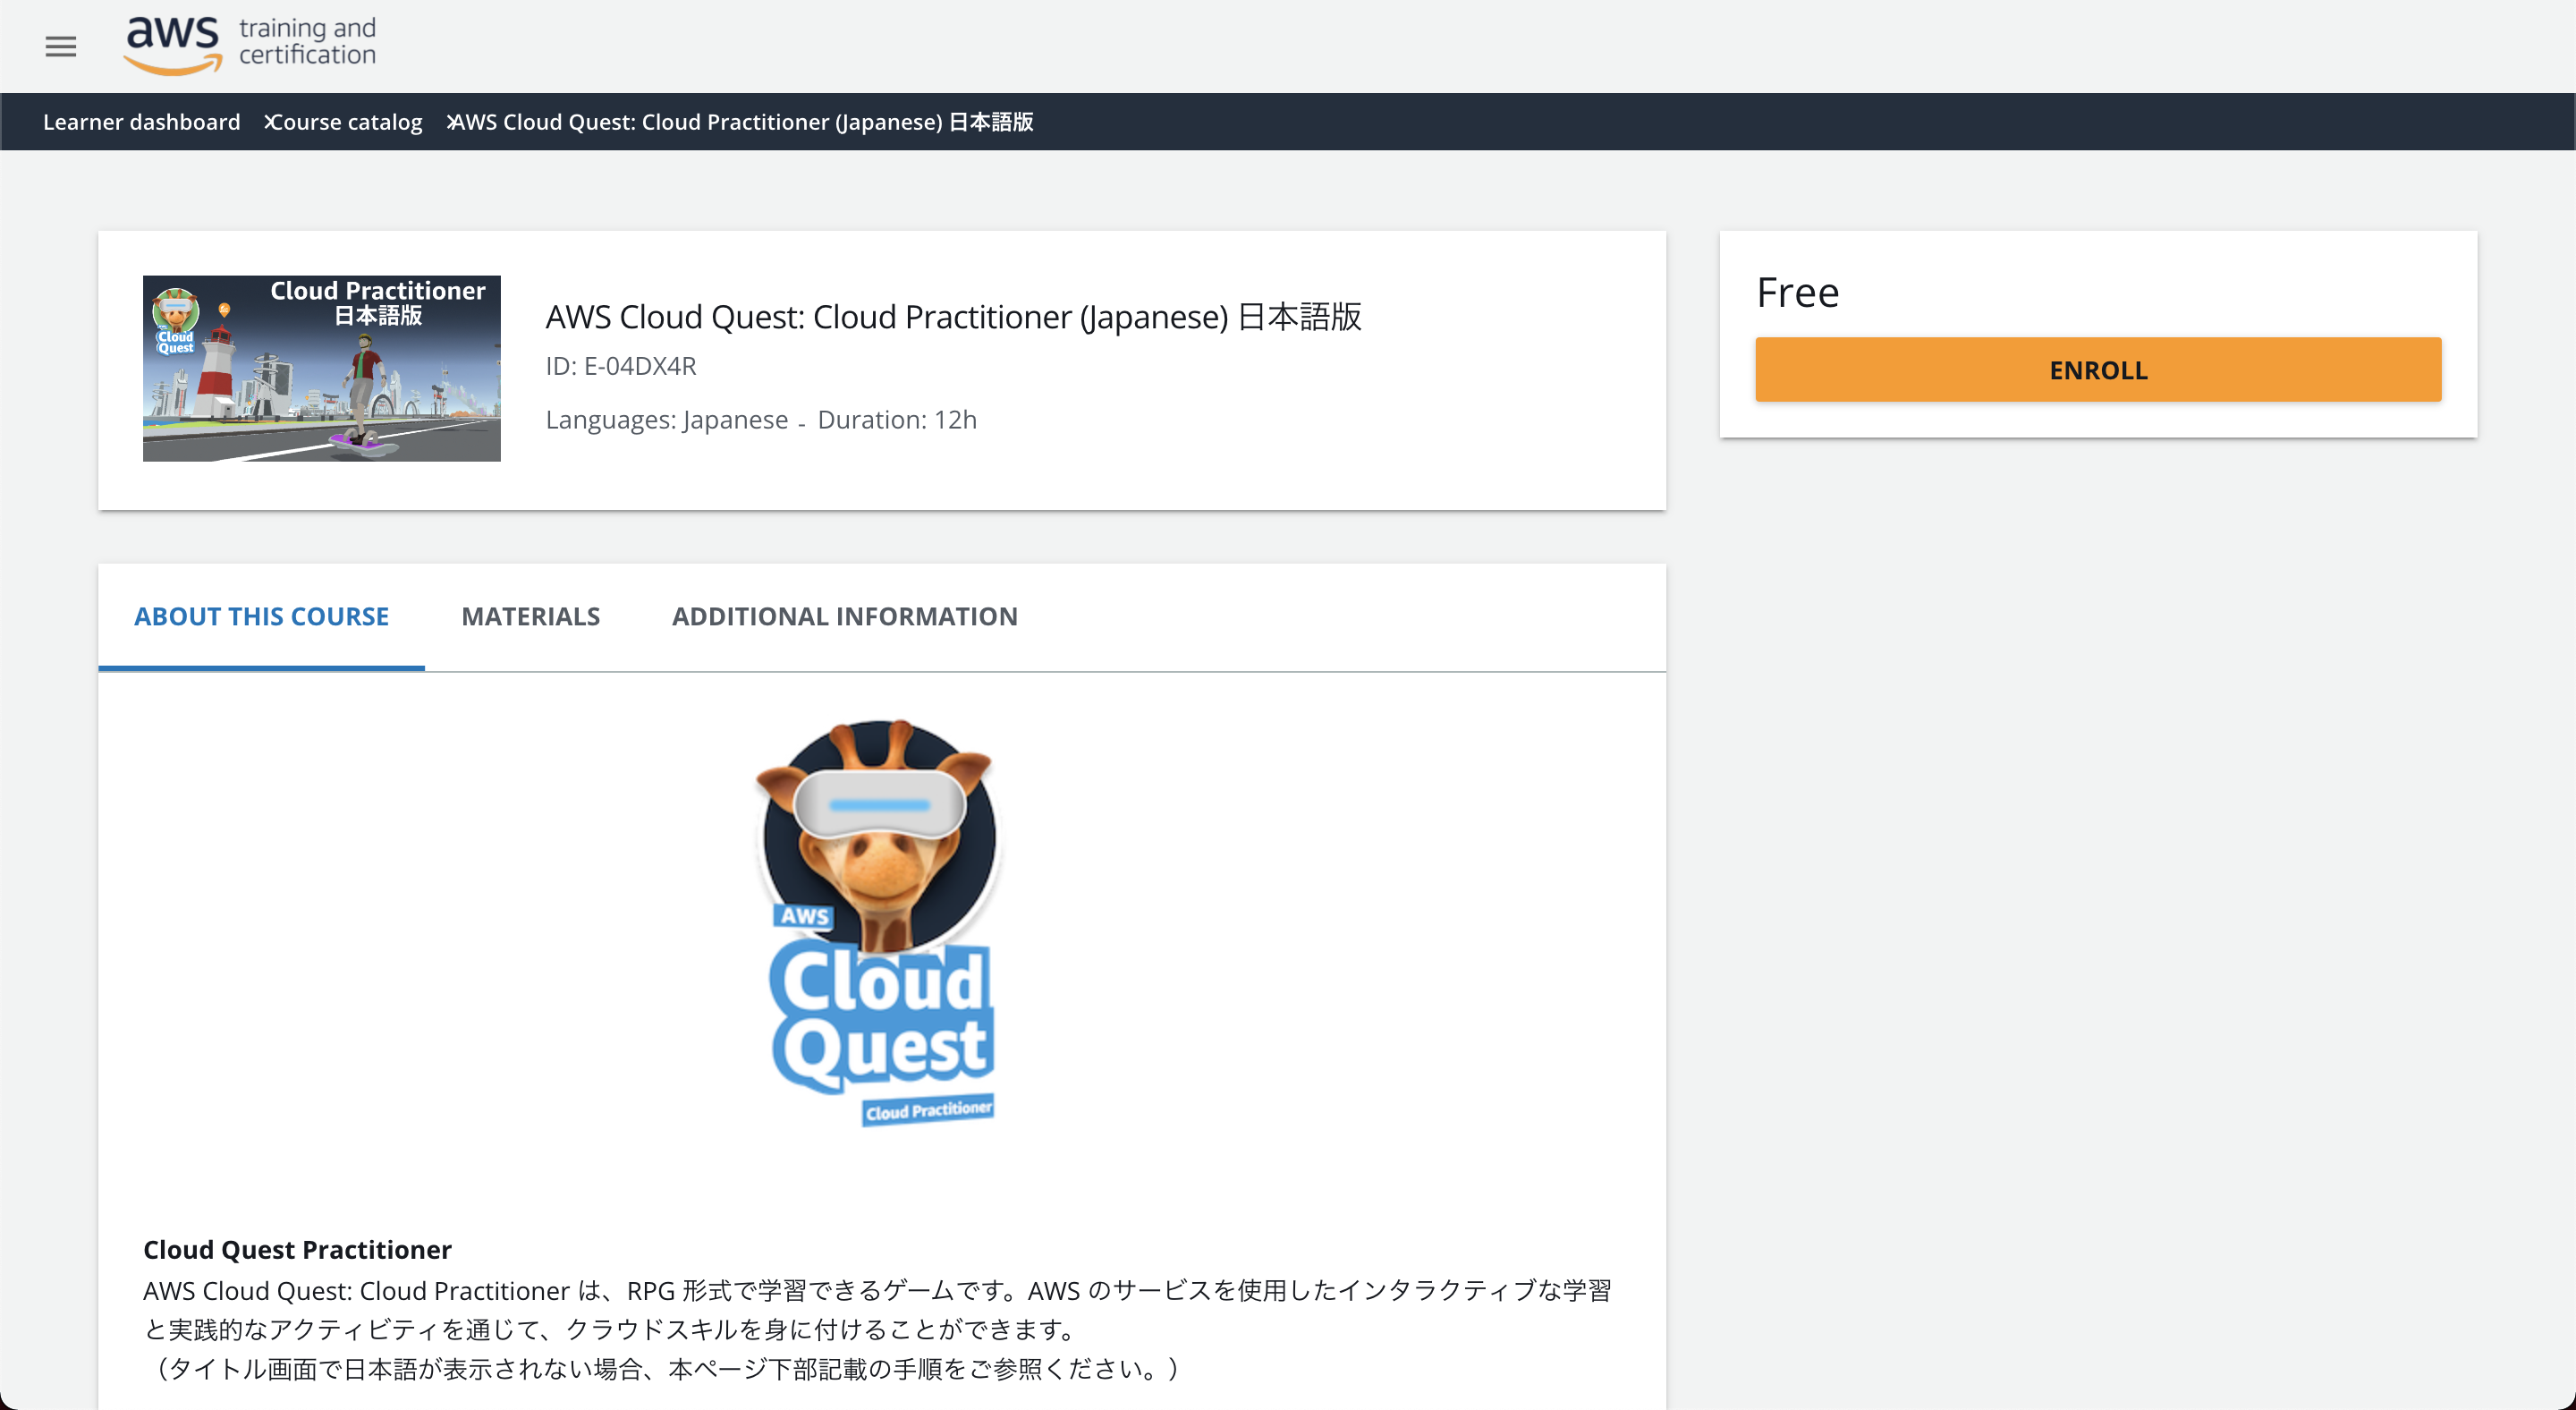This screenshot has height=1410, width=2576.
Task: Open the Additional Information tab
Action: point(845,616)
